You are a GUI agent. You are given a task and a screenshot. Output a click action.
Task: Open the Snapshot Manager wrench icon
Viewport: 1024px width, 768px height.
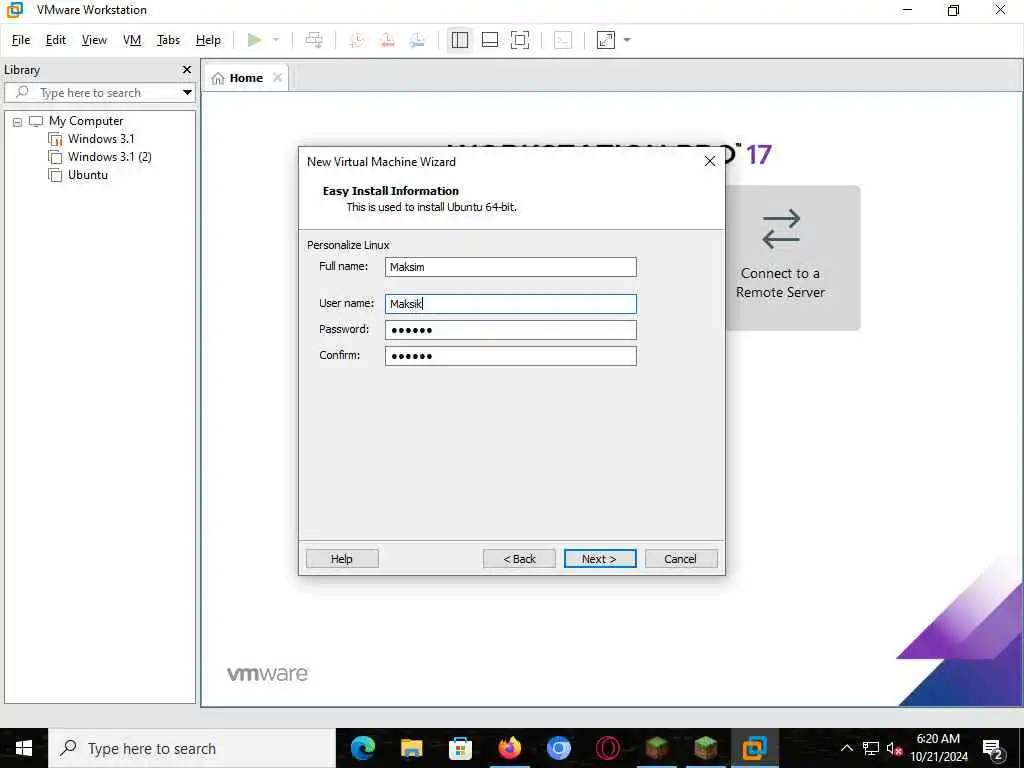point(417,40)
